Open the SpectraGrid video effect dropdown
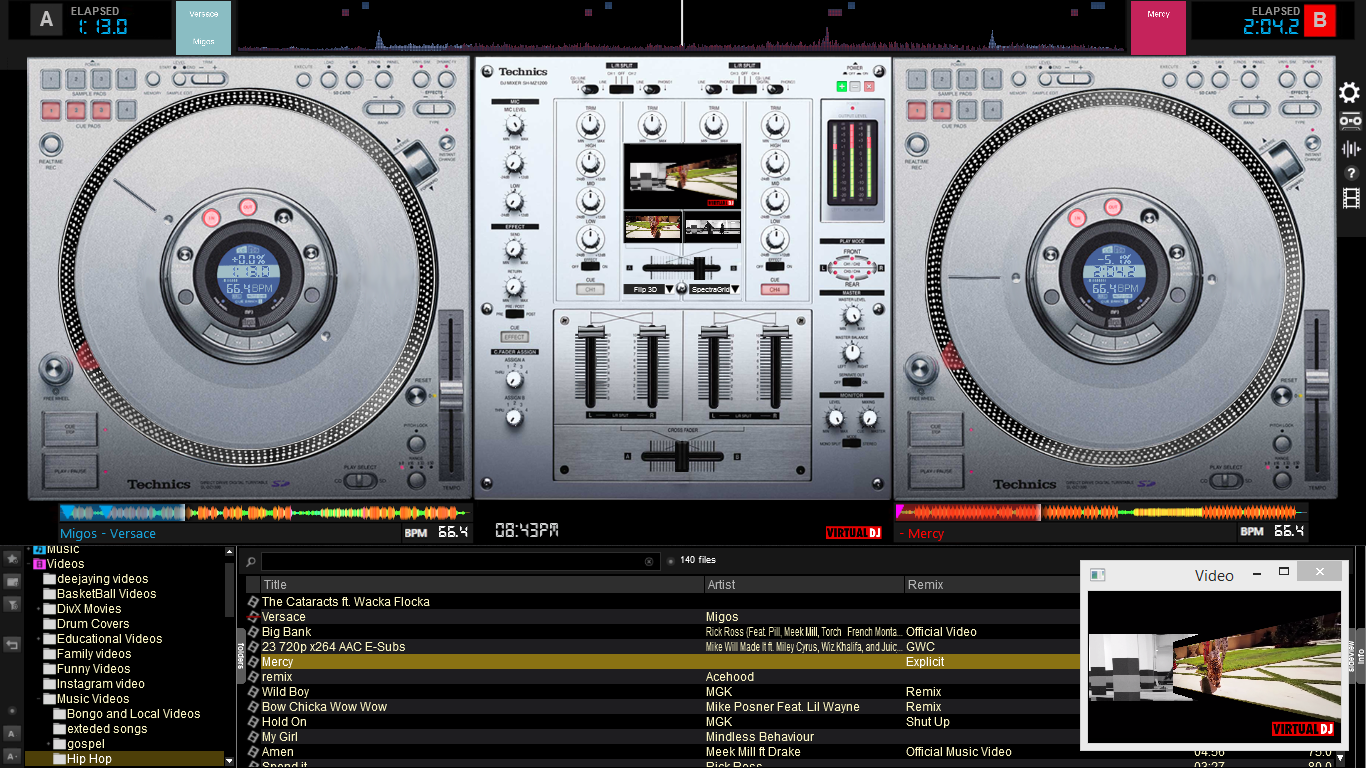Screen dimensions: 1366x768 734,289
